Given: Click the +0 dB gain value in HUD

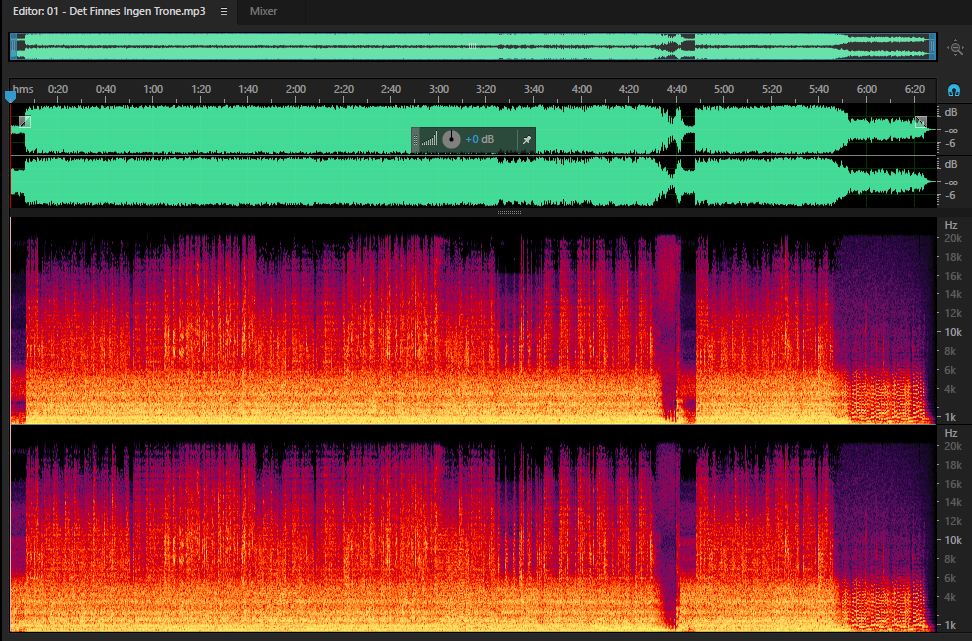Looking at the screenshot, I should [480, 139].
